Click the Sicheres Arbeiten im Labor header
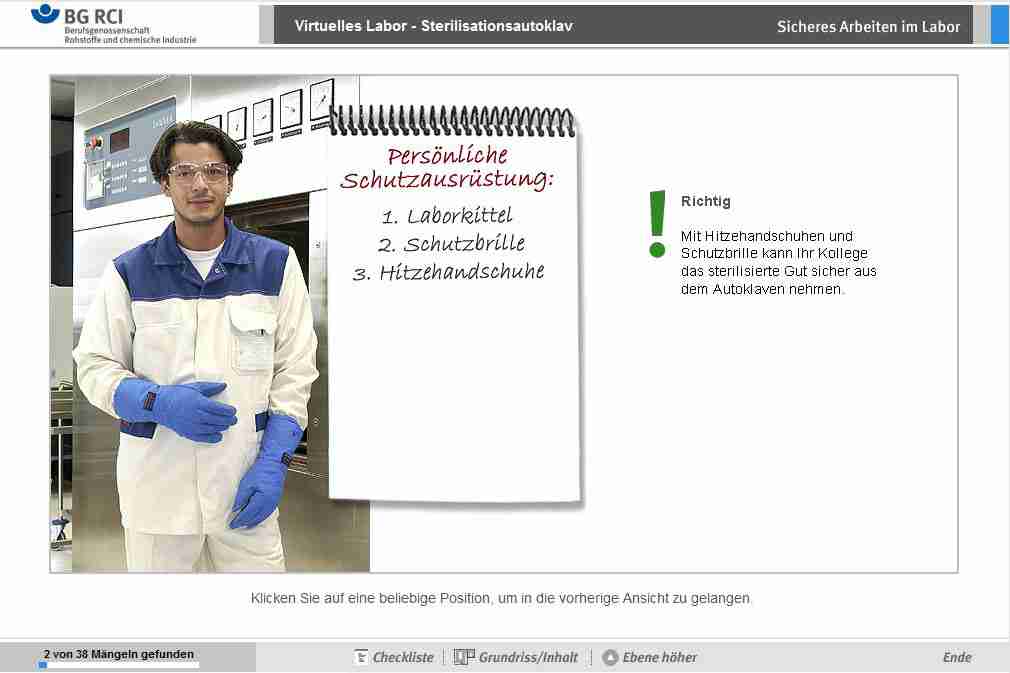1010x673 pixels. pos(867,27)
